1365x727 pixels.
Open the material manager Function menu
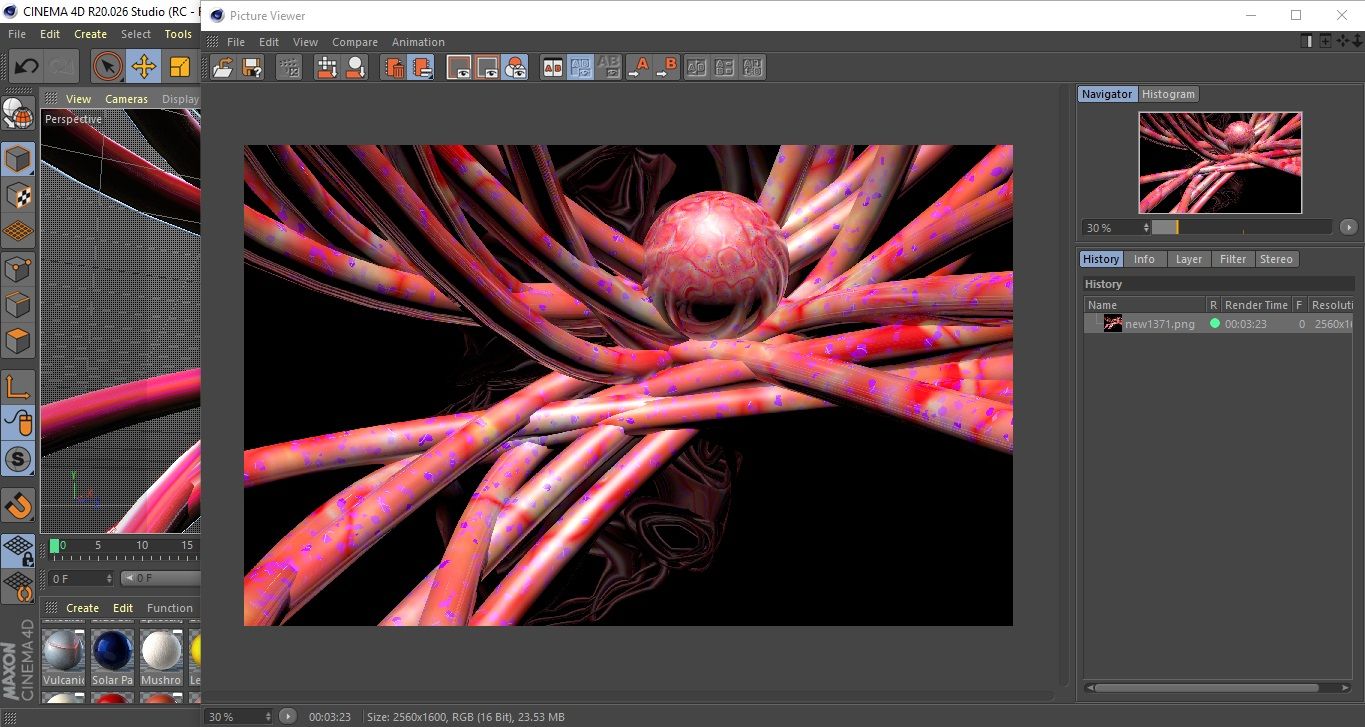(x=169, y=608)
